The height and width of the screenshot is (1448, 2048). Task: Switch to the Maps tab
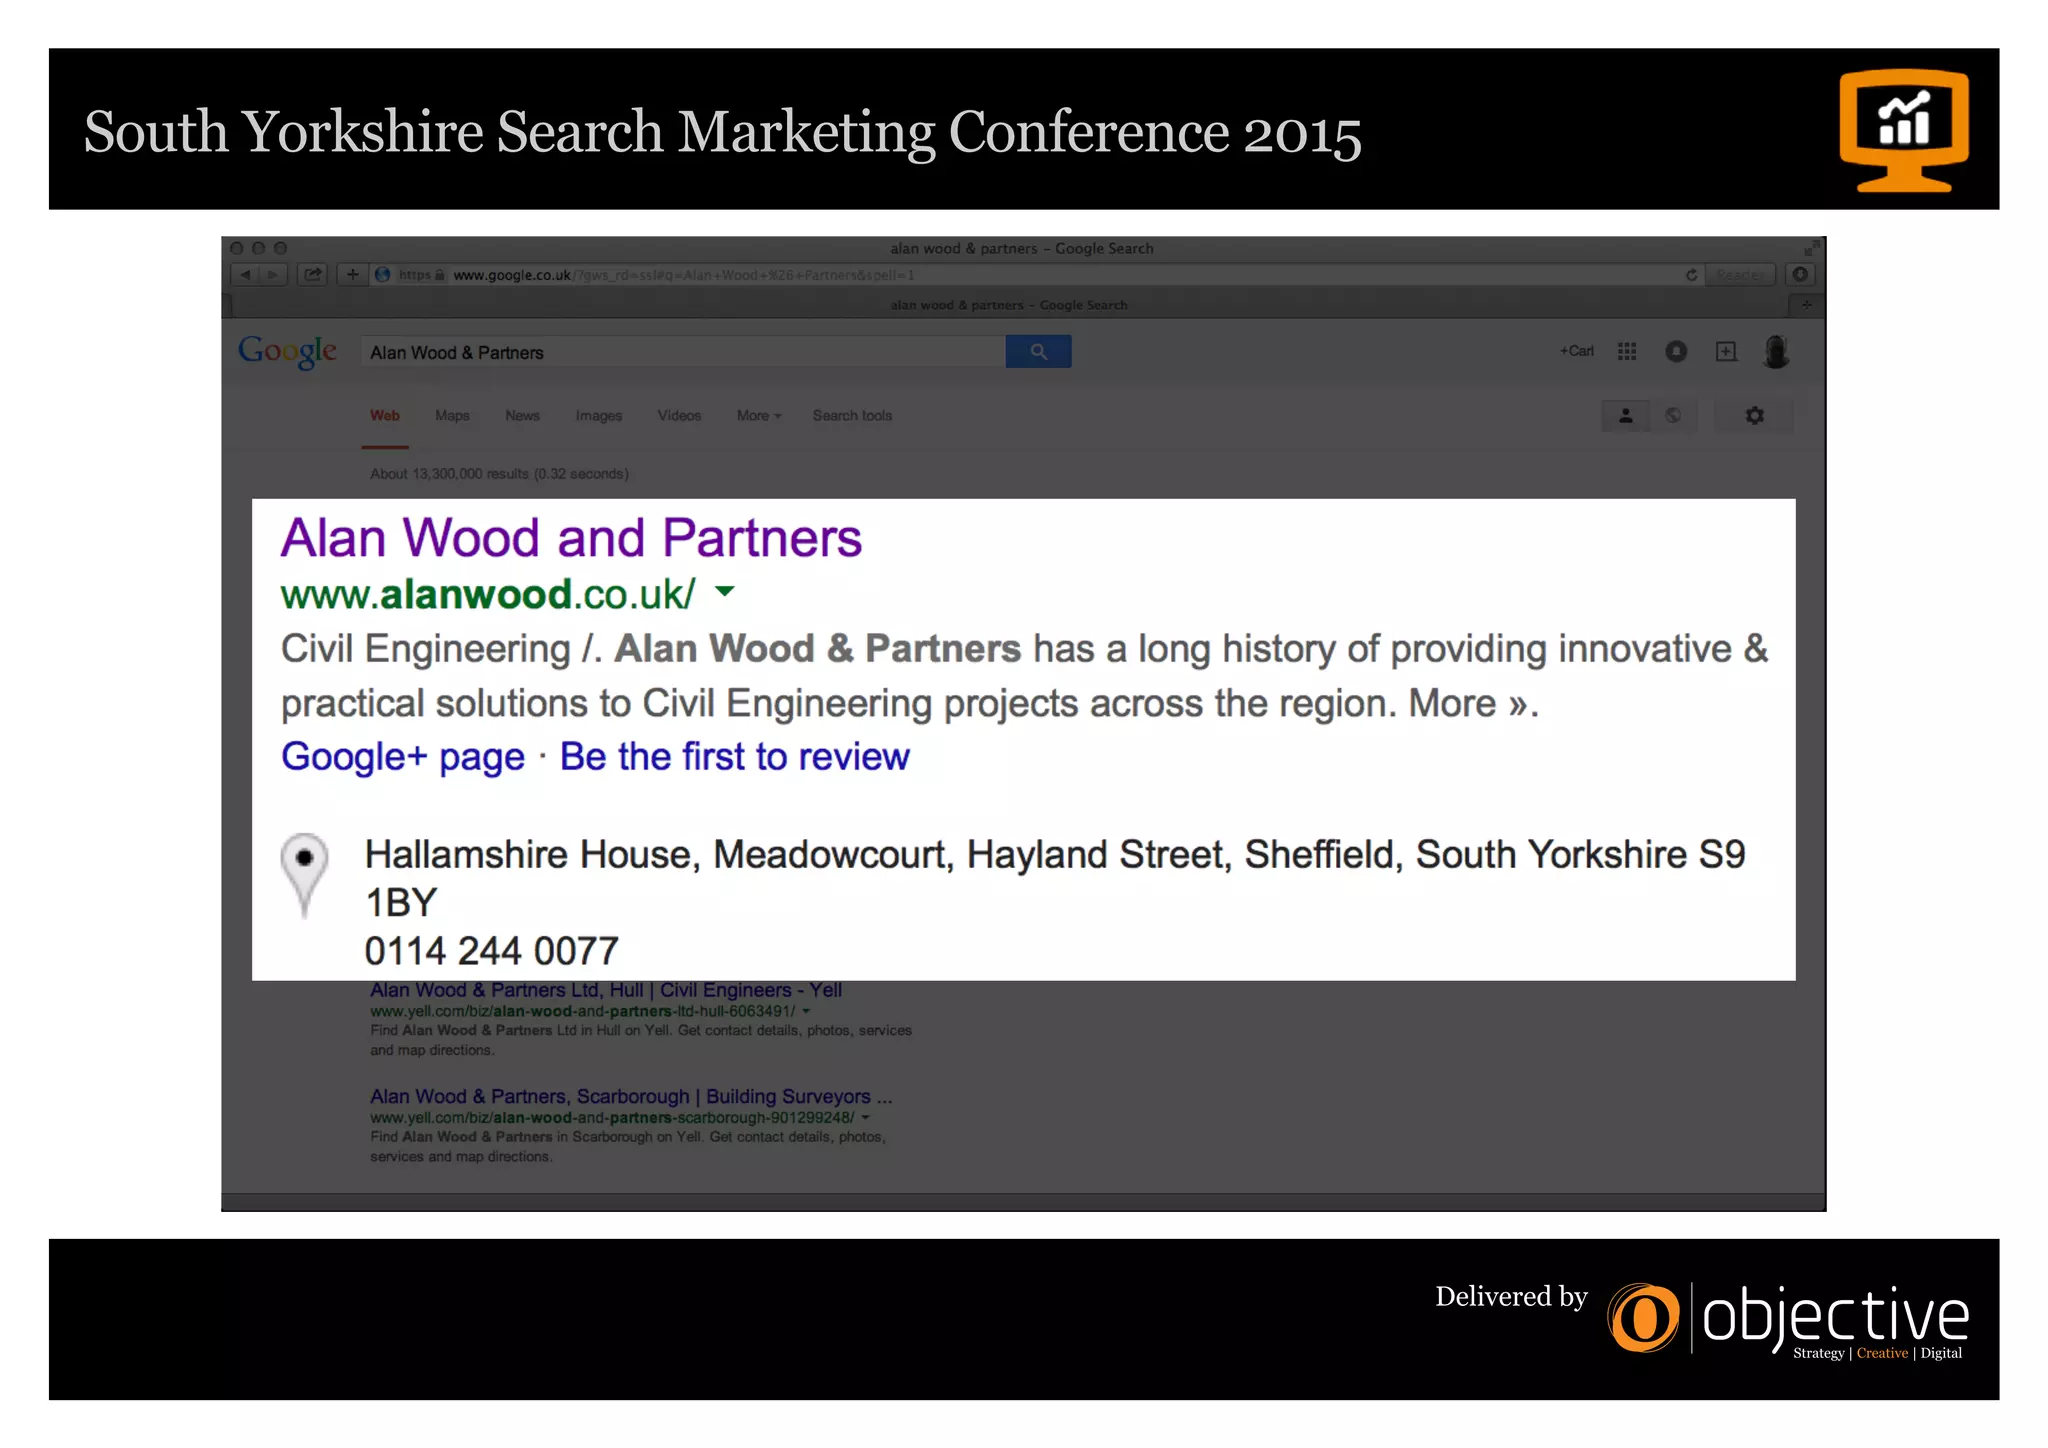point(452,416)
